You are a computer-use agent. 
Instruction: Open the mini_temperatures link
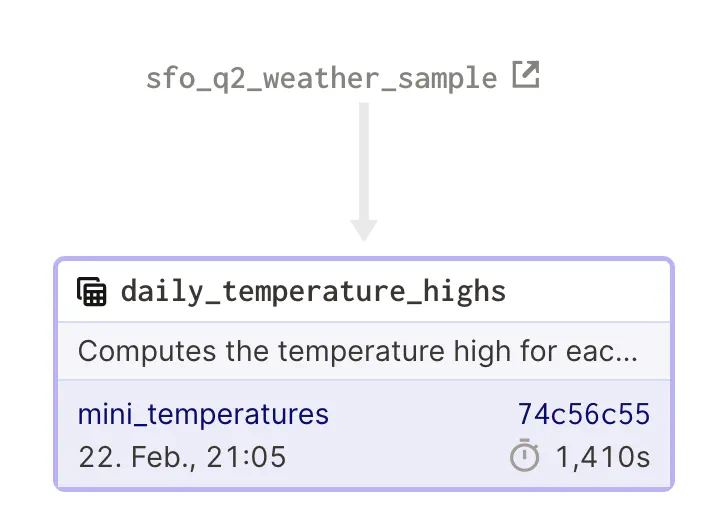point(203,414)
